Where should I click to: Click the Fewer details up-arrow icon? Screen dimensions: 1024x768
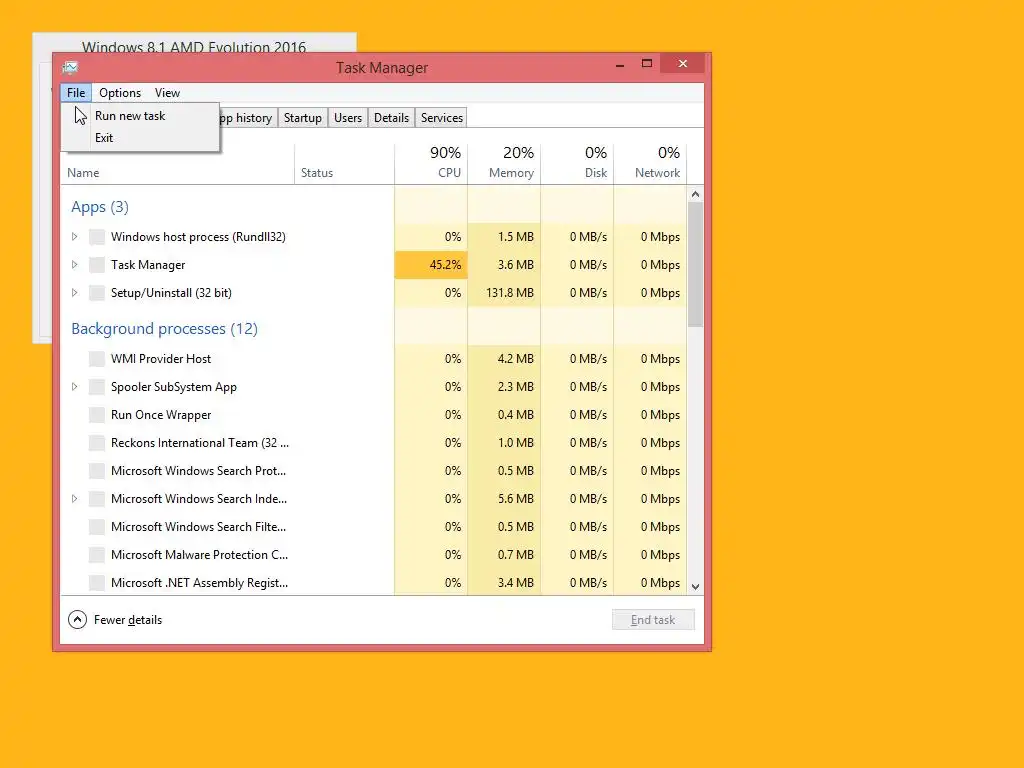pos(77,620)
